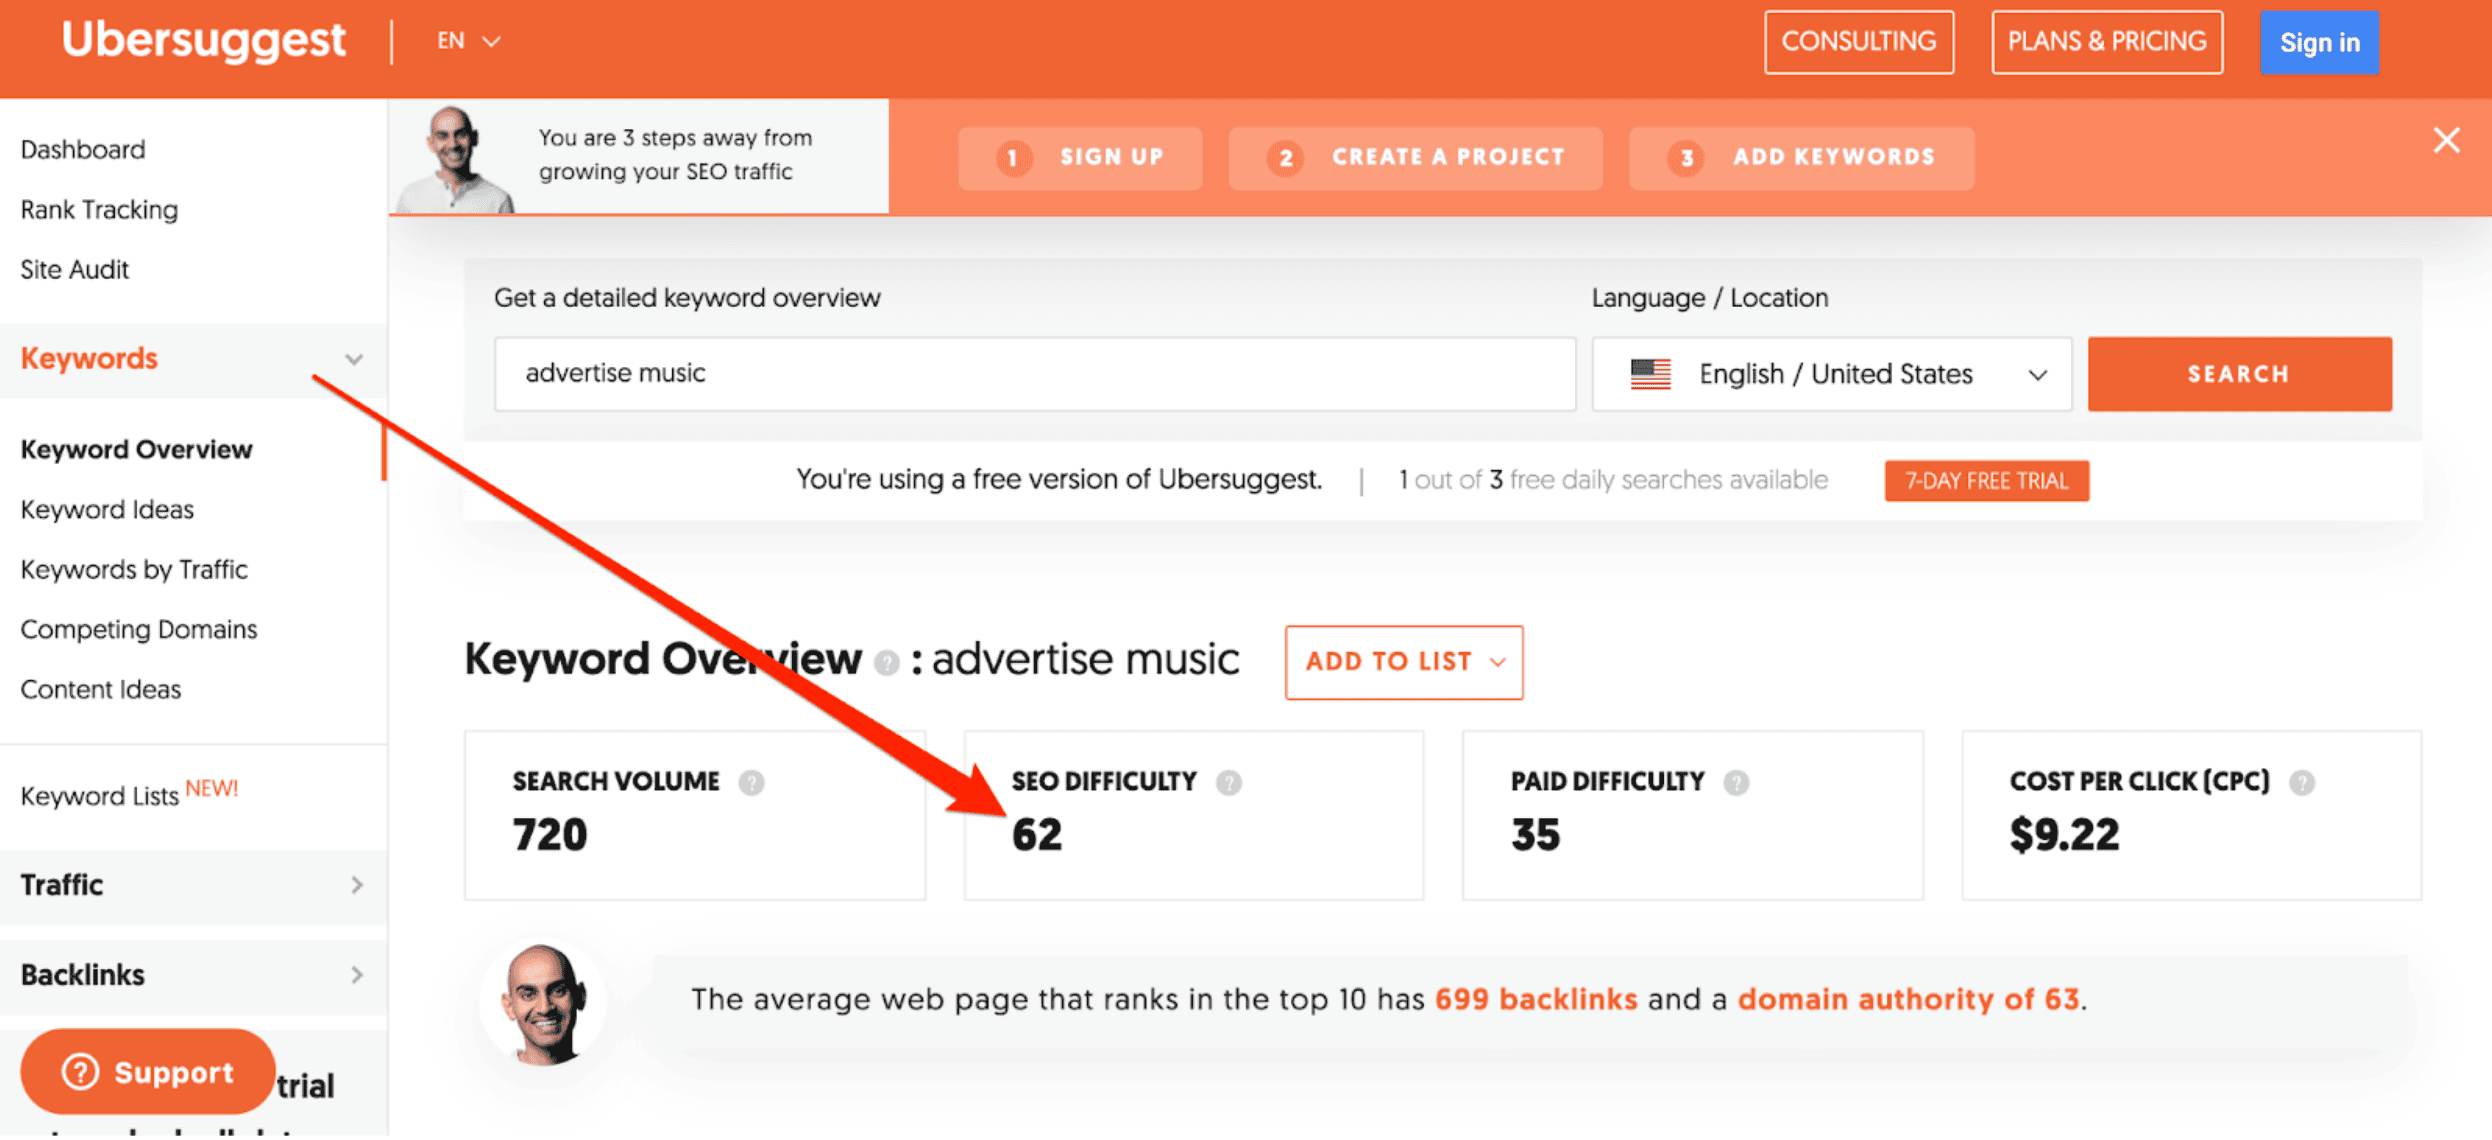Image resolution: width=2492 pixels, height=1140 pixels.
Task: Expand the Backlinks section
Action: click(192, 976)
